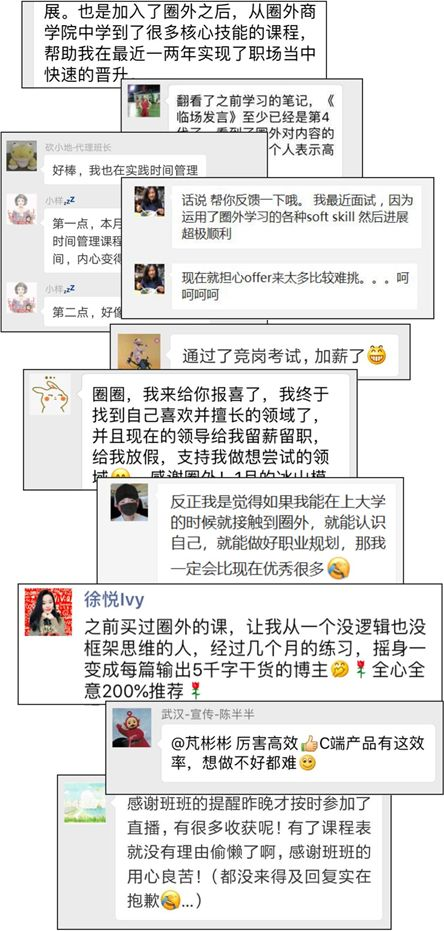Click the avatar beside 现在就担心offer message
The image size is (444, 931).
pos(149,278)
